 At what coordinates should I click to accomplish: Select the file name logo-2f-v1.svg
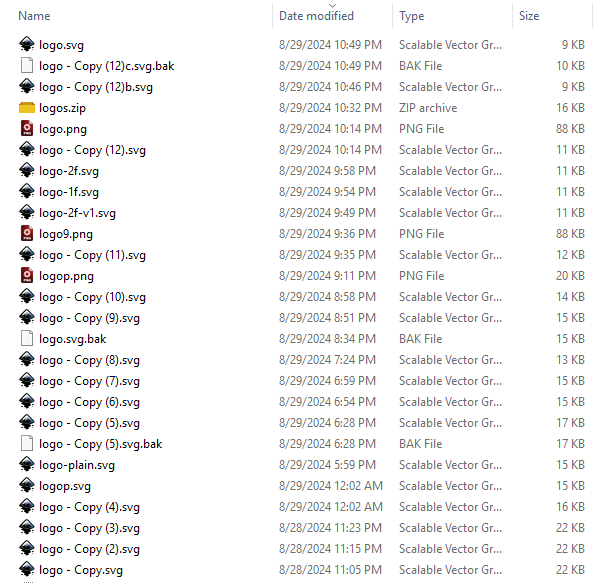click(x=77, y=213)
